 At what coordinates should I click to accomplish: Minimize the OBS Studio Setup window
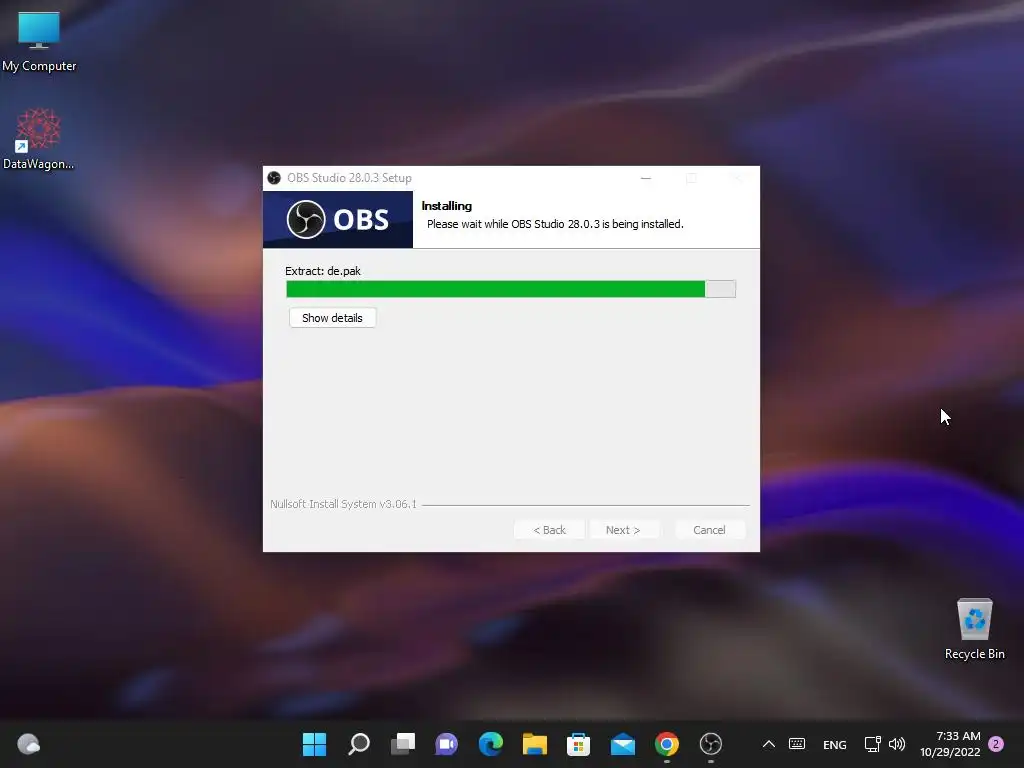click(x=646, y=178)
